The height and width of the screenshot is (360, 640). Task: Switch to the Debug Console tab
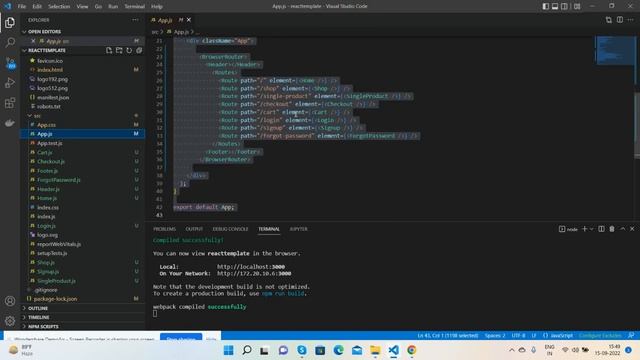coord(230,229)
